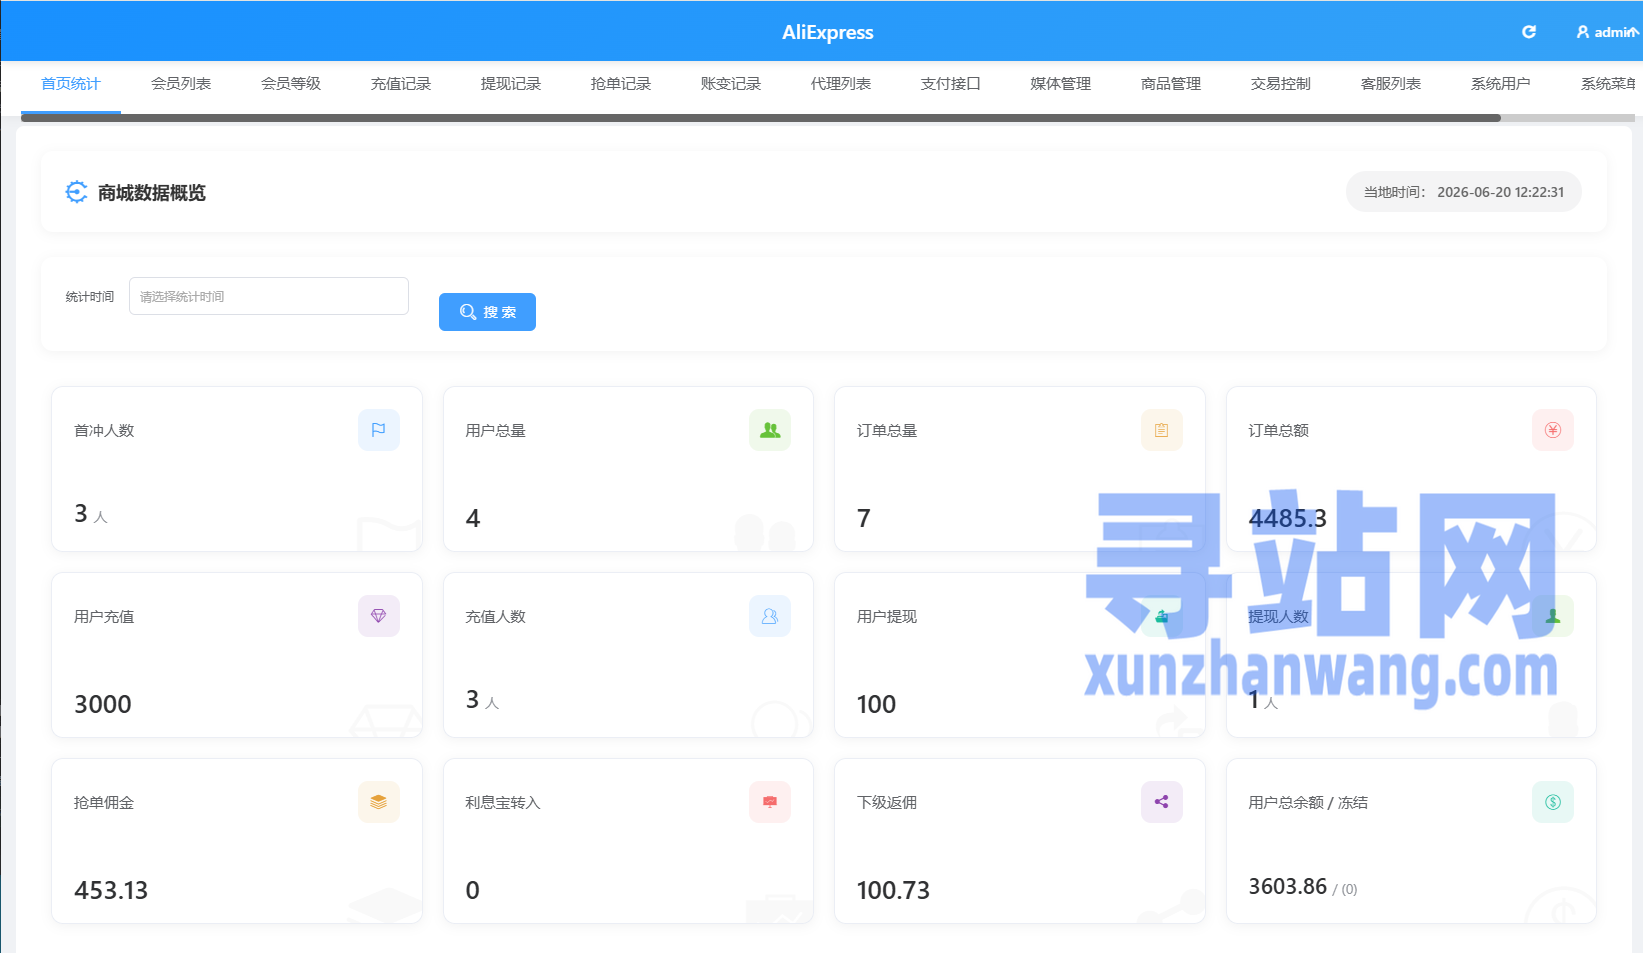
Task: Select the 首页统计 tab
Action: point(71,84)
